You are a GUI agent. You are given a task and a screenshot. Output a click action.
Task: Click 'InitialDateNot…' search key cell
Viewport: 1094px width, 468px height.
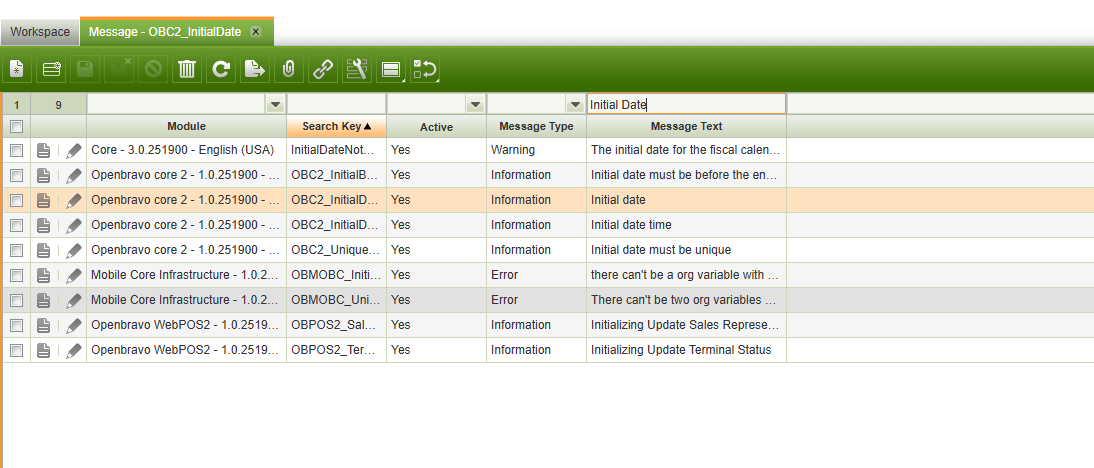336,150
